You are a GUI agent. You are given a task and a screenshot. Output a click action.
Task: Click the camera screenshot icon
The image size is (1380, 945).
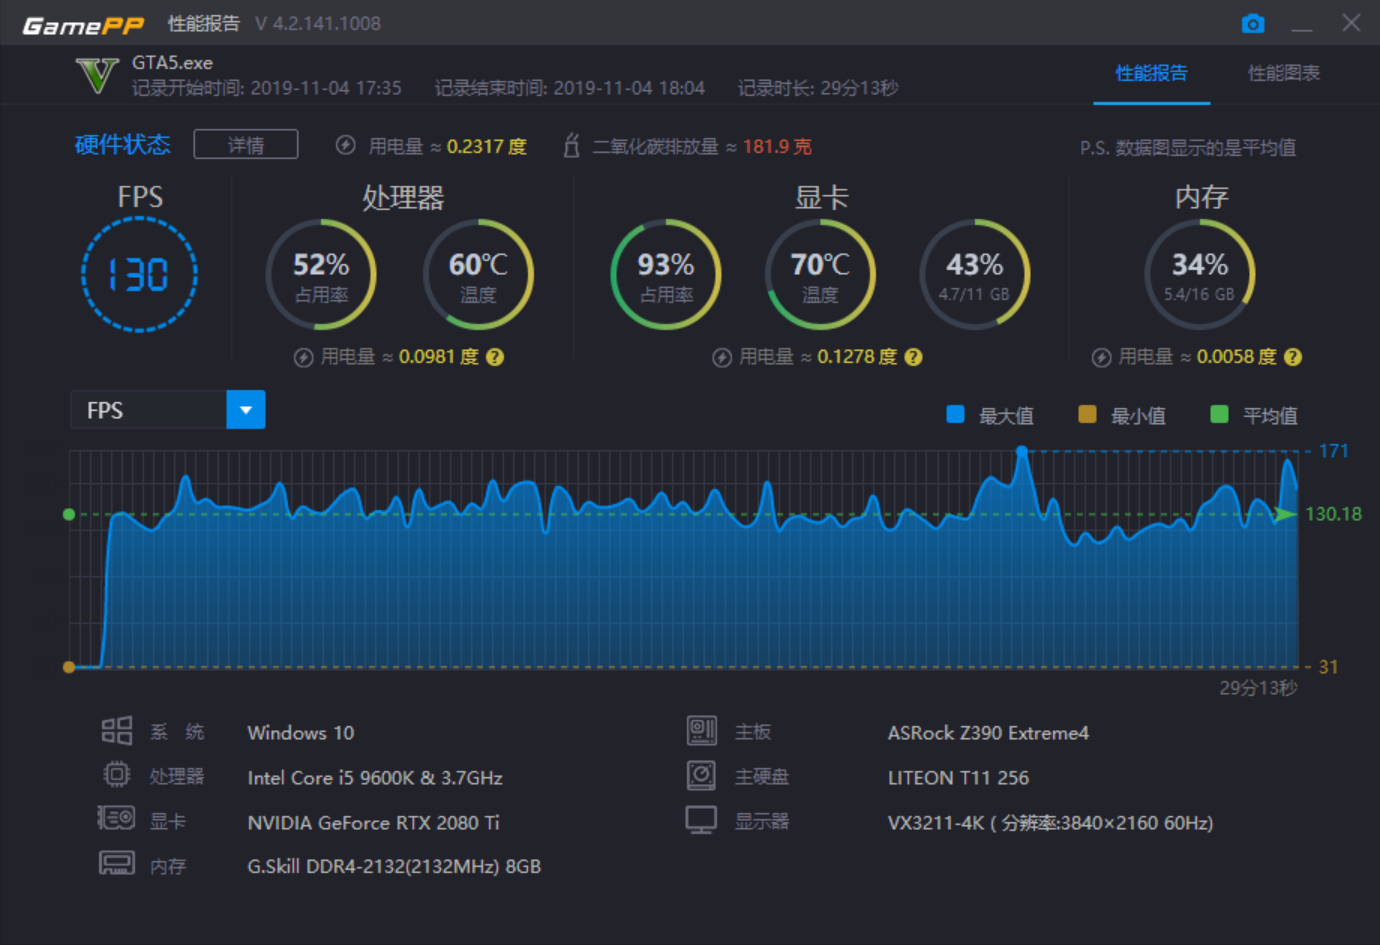[x=1253, y=23]
